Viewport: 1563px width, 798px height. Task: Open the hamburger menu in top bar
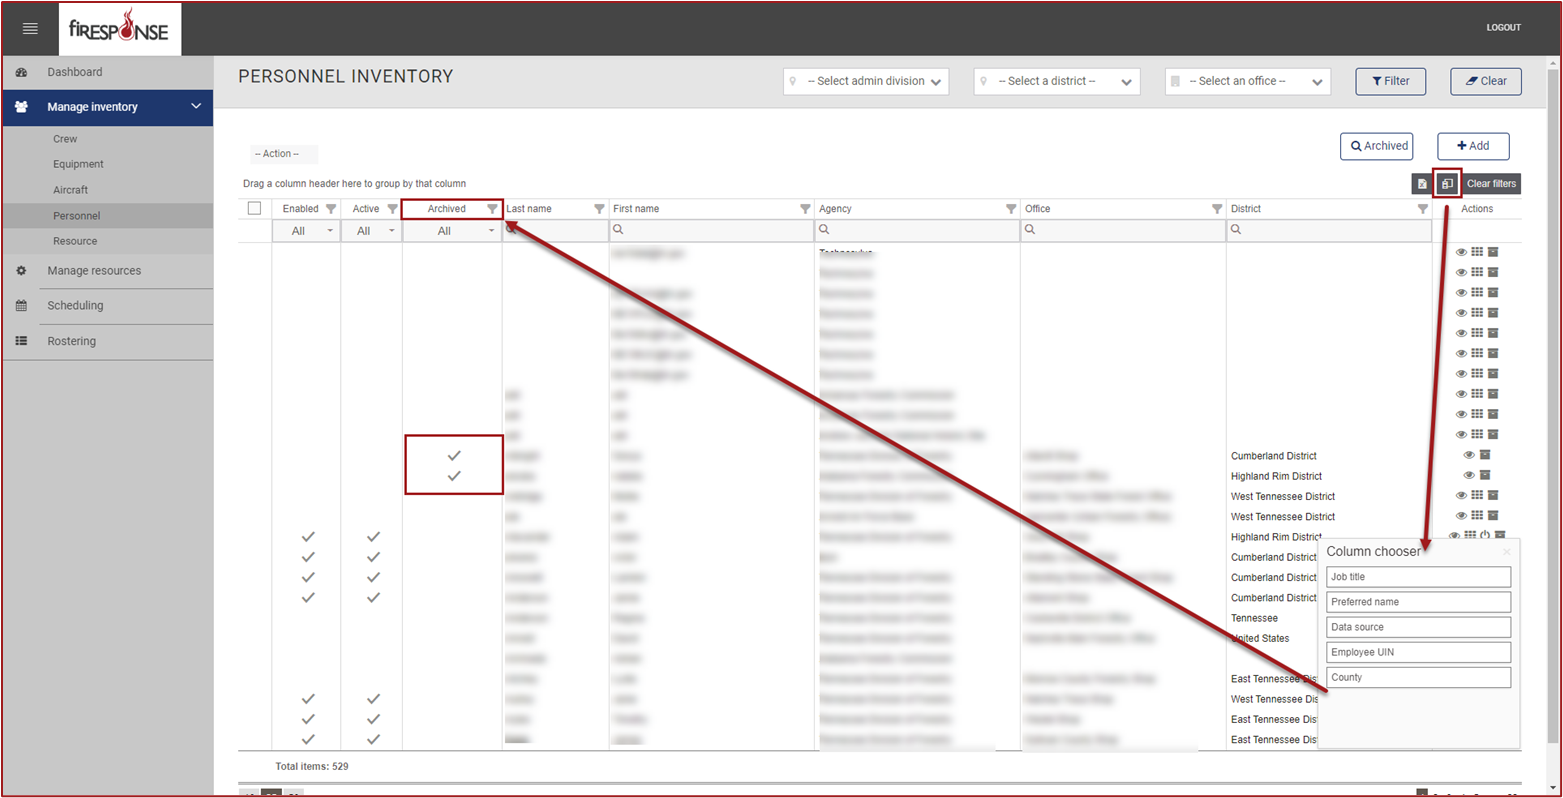click(30, 28)
